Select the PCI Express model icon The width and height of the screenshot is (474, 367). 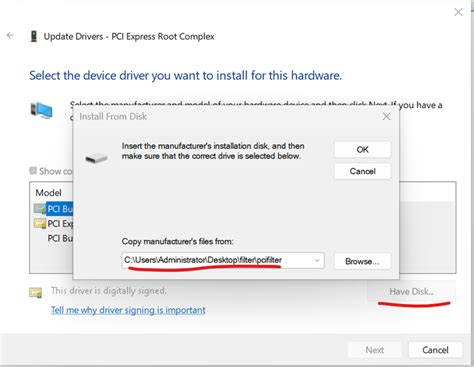click(40, 224)
